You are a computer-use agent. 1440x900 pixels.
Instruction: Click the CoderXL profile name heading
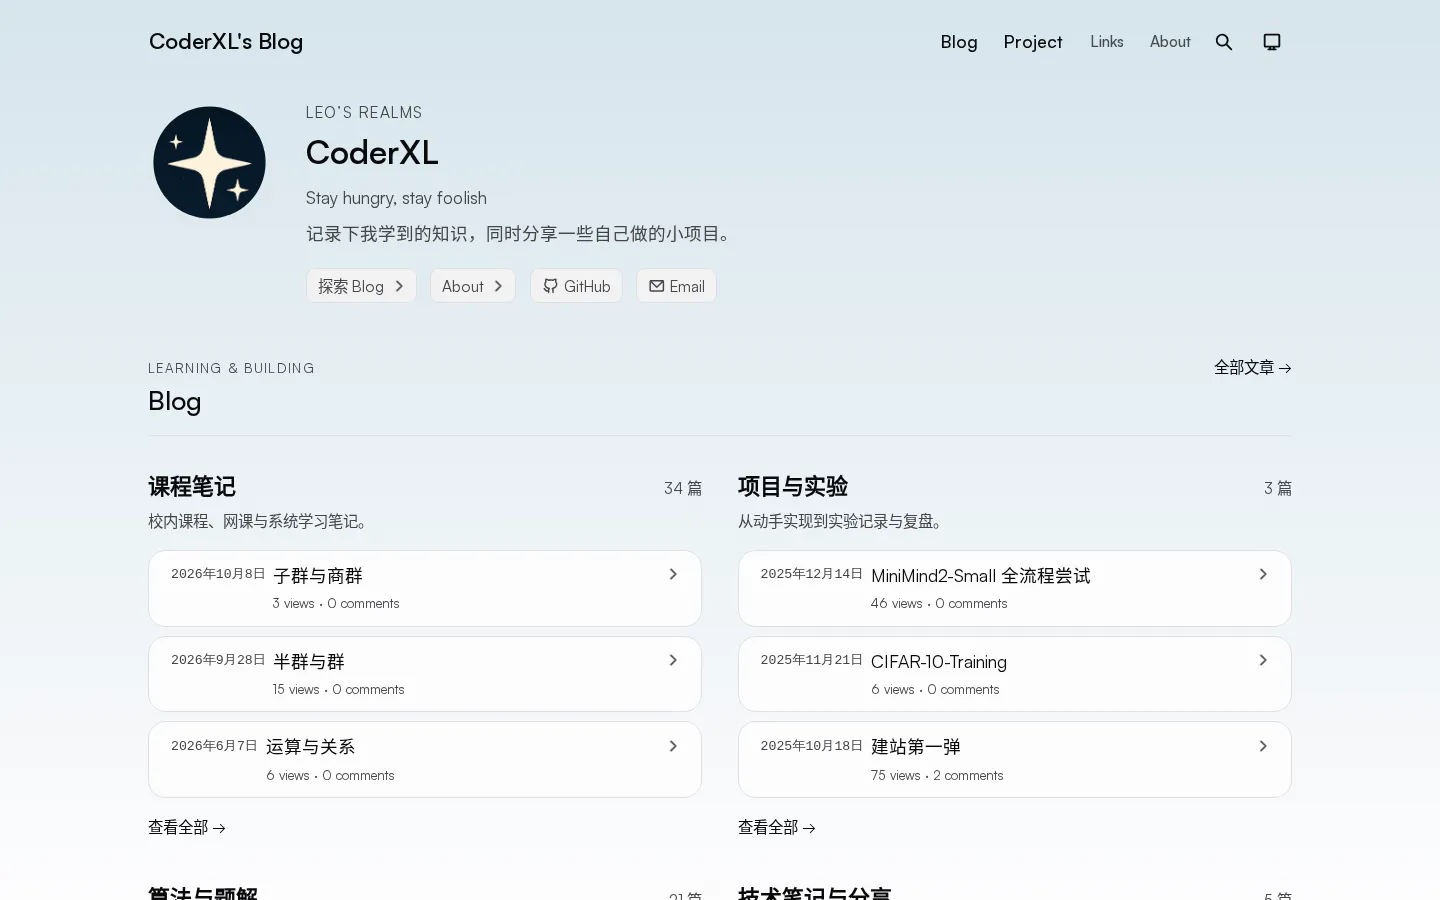(372, 153)
